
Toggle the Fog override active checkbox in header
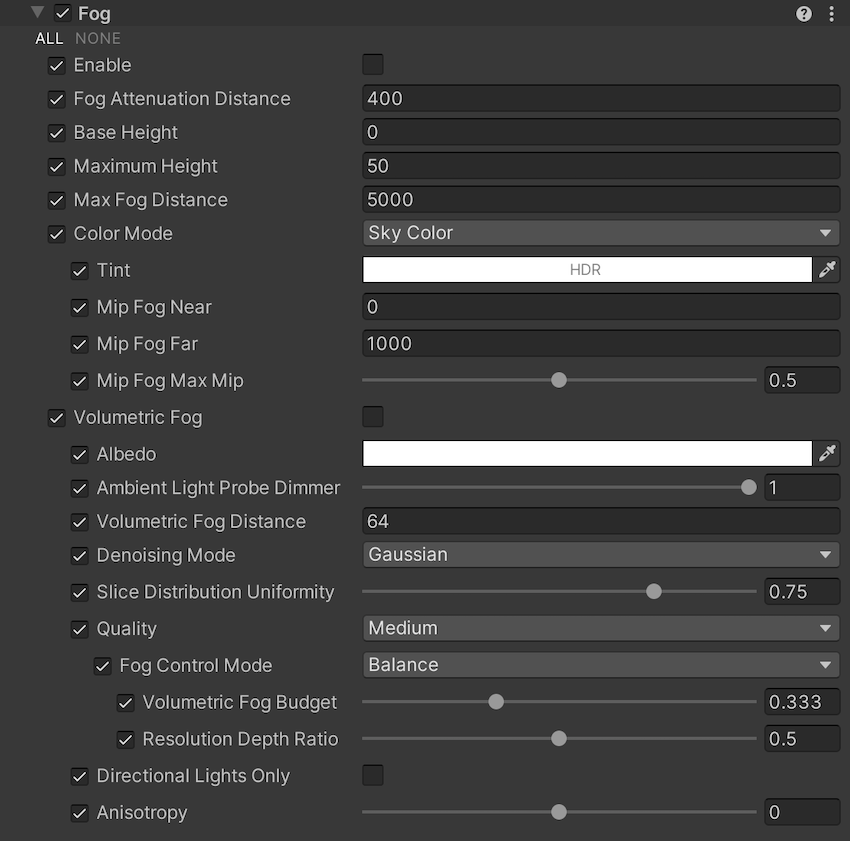[x=63, y=14]
